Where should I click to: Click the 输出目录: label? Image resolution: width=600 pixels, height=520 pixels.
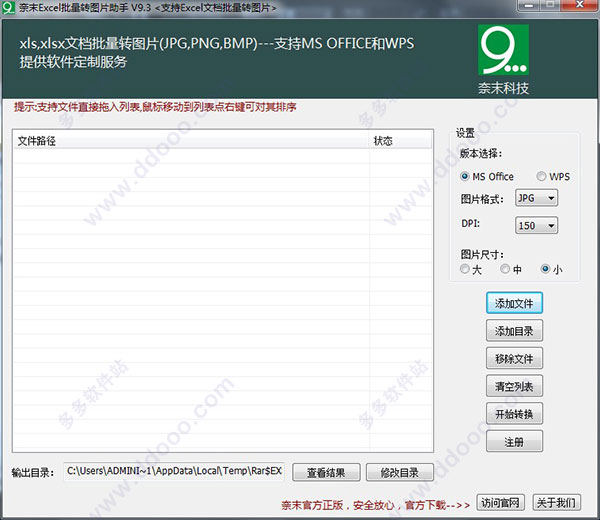click(x=33, y=473)
